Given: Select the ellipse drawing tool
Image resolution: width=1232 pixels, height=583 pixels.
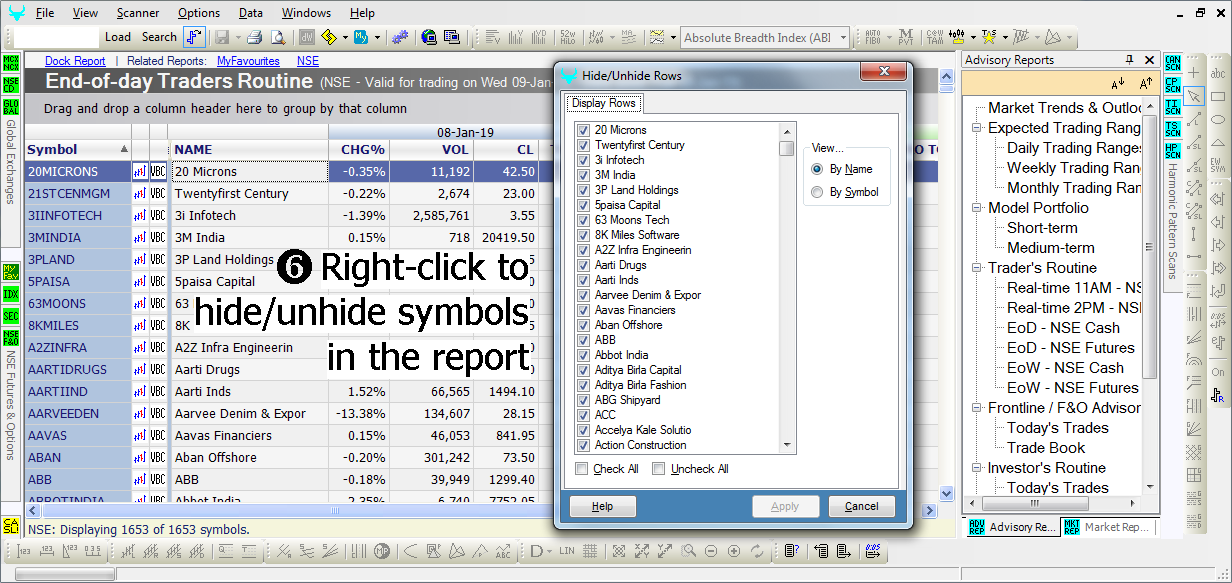Looking at the screenshot, I should [x=1218, y=120].
